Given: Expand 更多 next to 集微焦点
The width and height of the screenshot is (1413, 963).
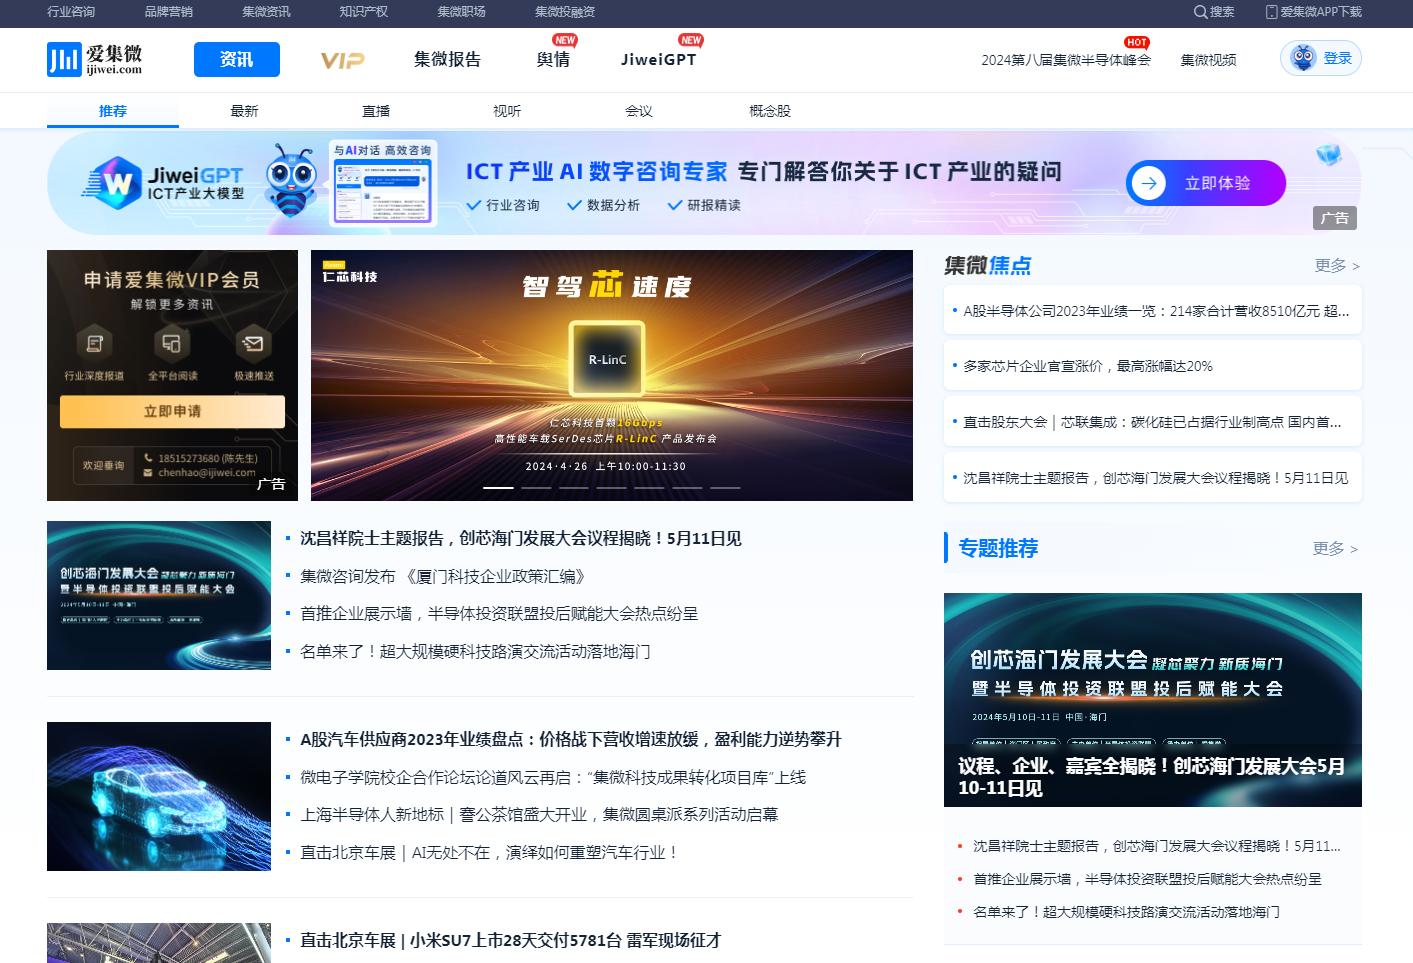Looking at the screenshot, I should 1337,265.
